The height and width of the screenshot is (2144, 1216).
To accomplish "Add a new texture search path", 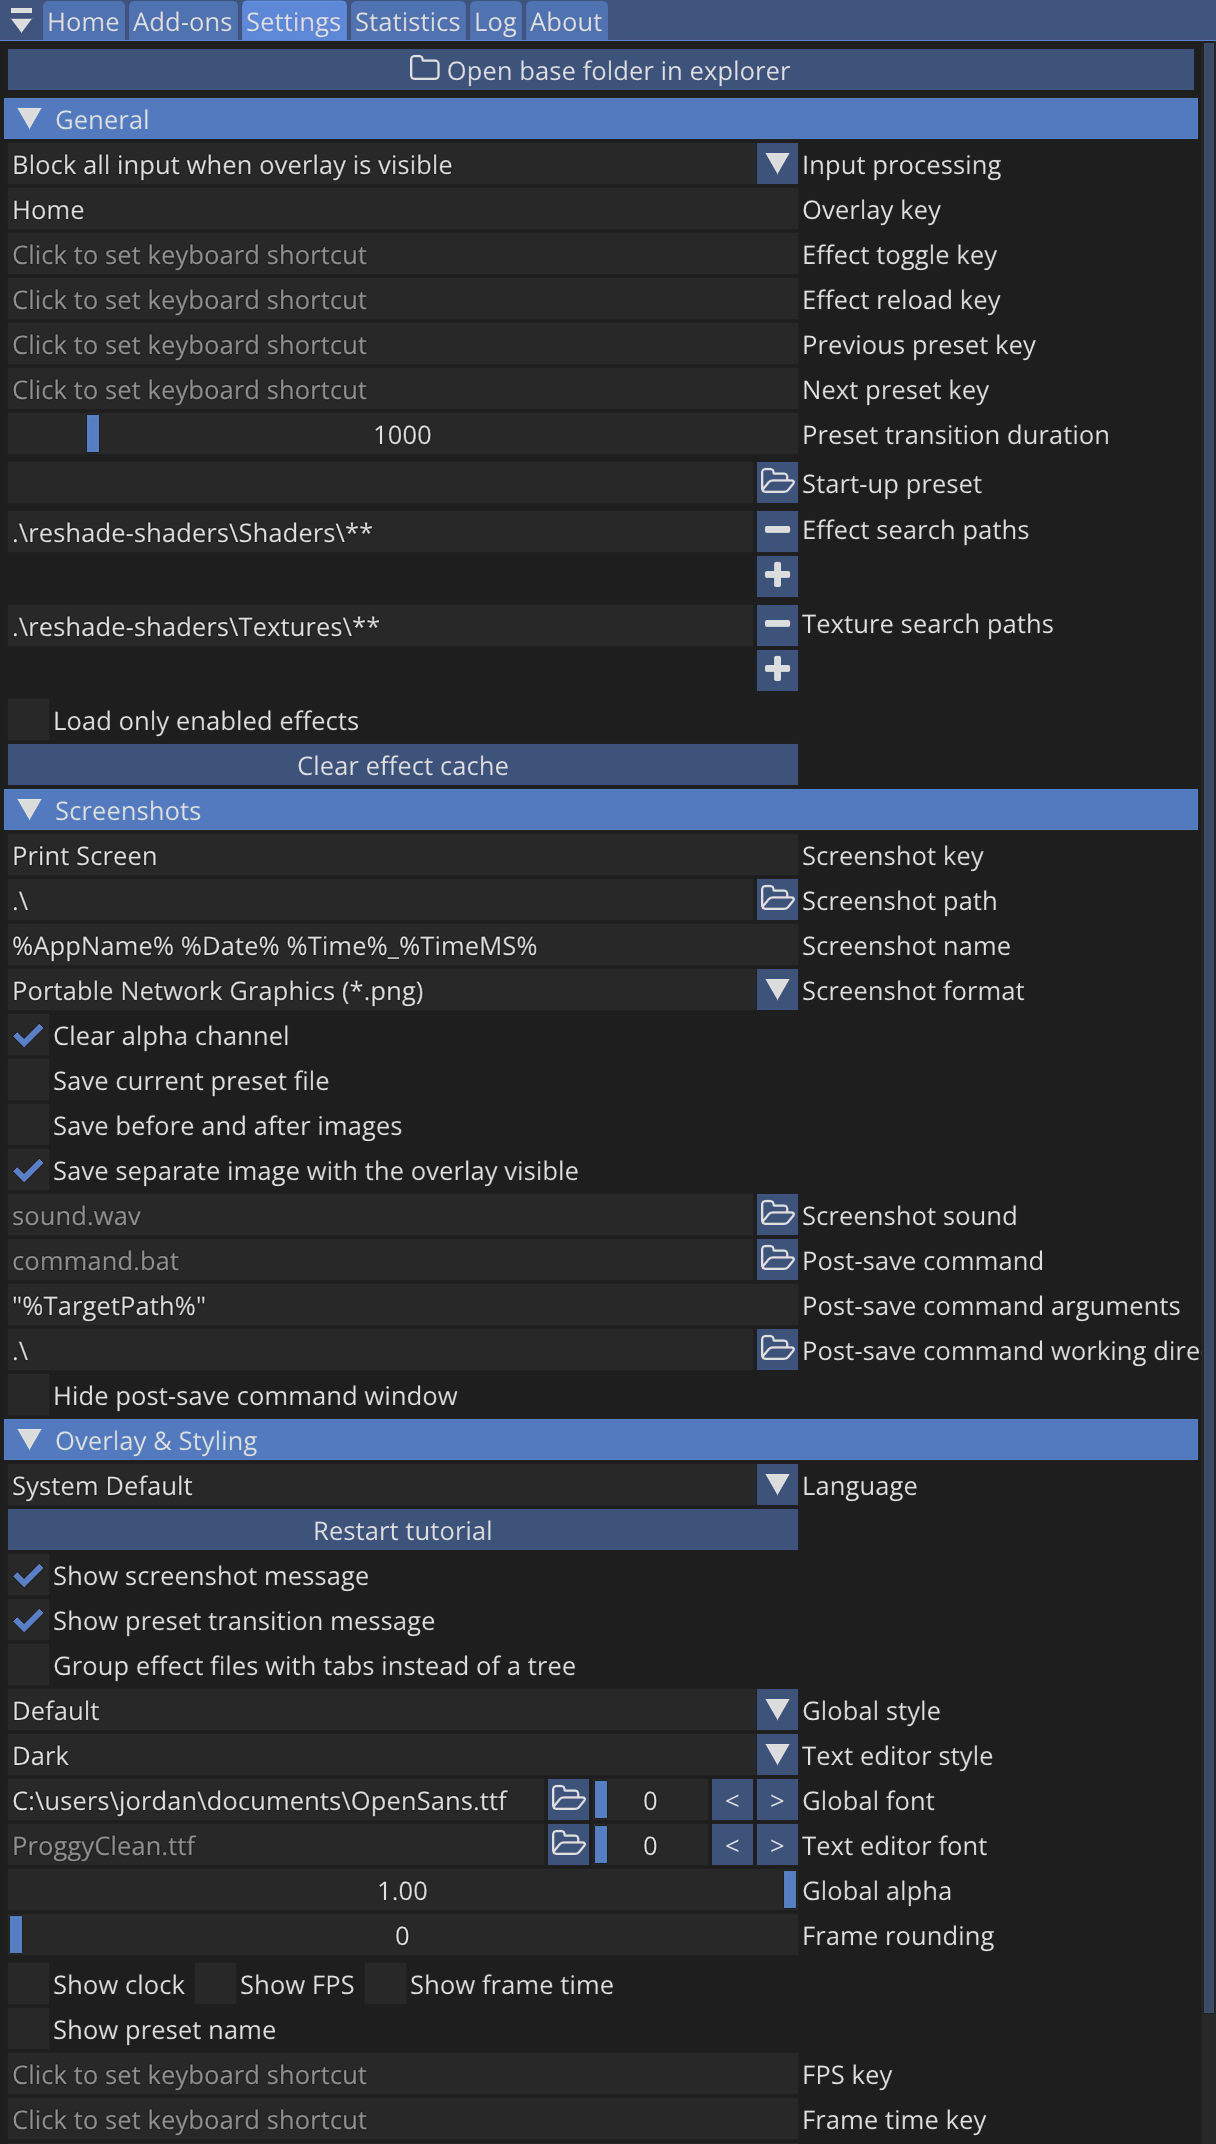I will pyautogui.click(x=777, y=669).
